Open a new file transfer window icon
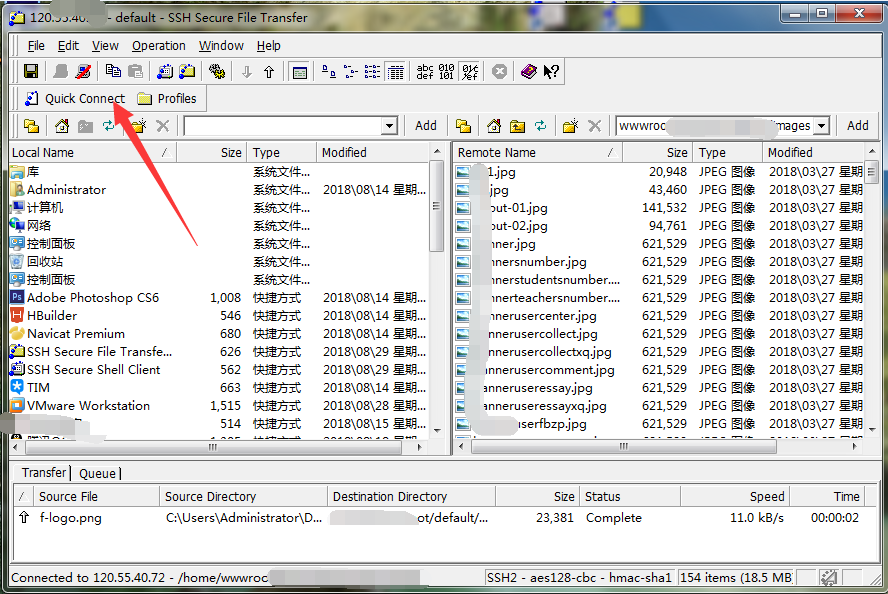Image resolution: width=888 pixels, height=594 pixels. pyautogui.click(x=187, y=71)
